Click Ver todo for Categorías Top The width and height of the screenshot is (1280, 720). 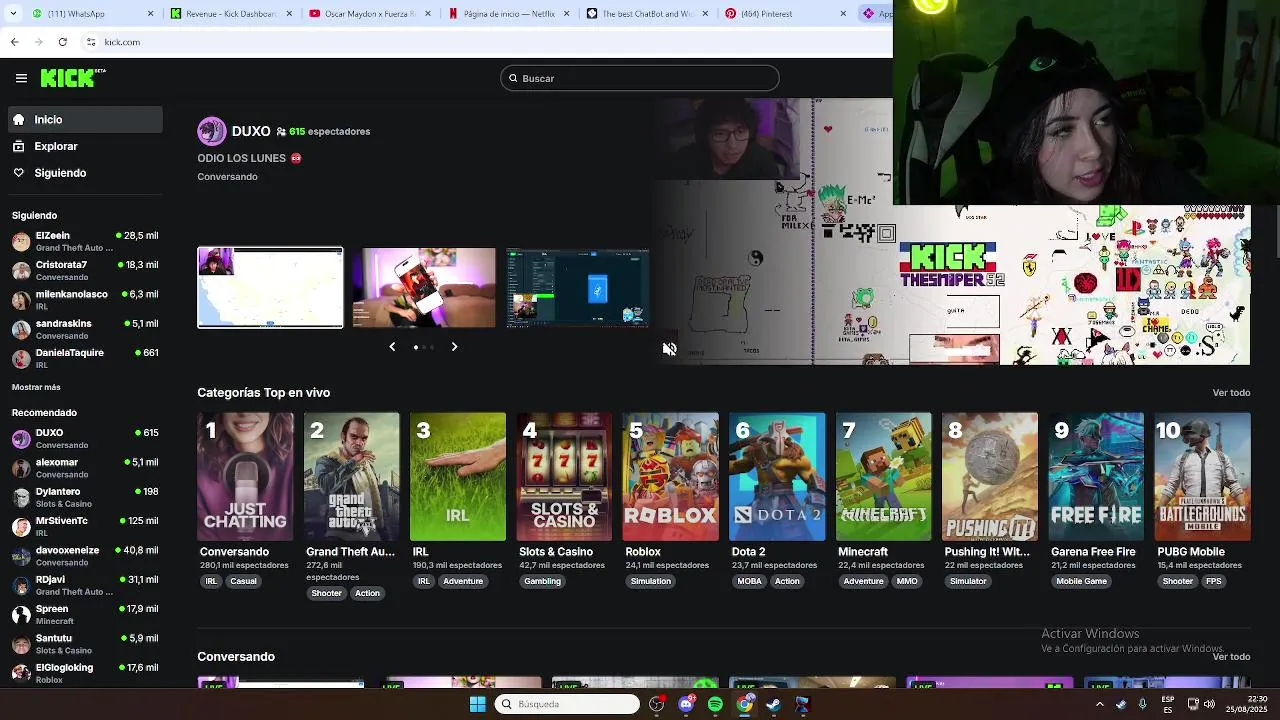click(1231, 393)
